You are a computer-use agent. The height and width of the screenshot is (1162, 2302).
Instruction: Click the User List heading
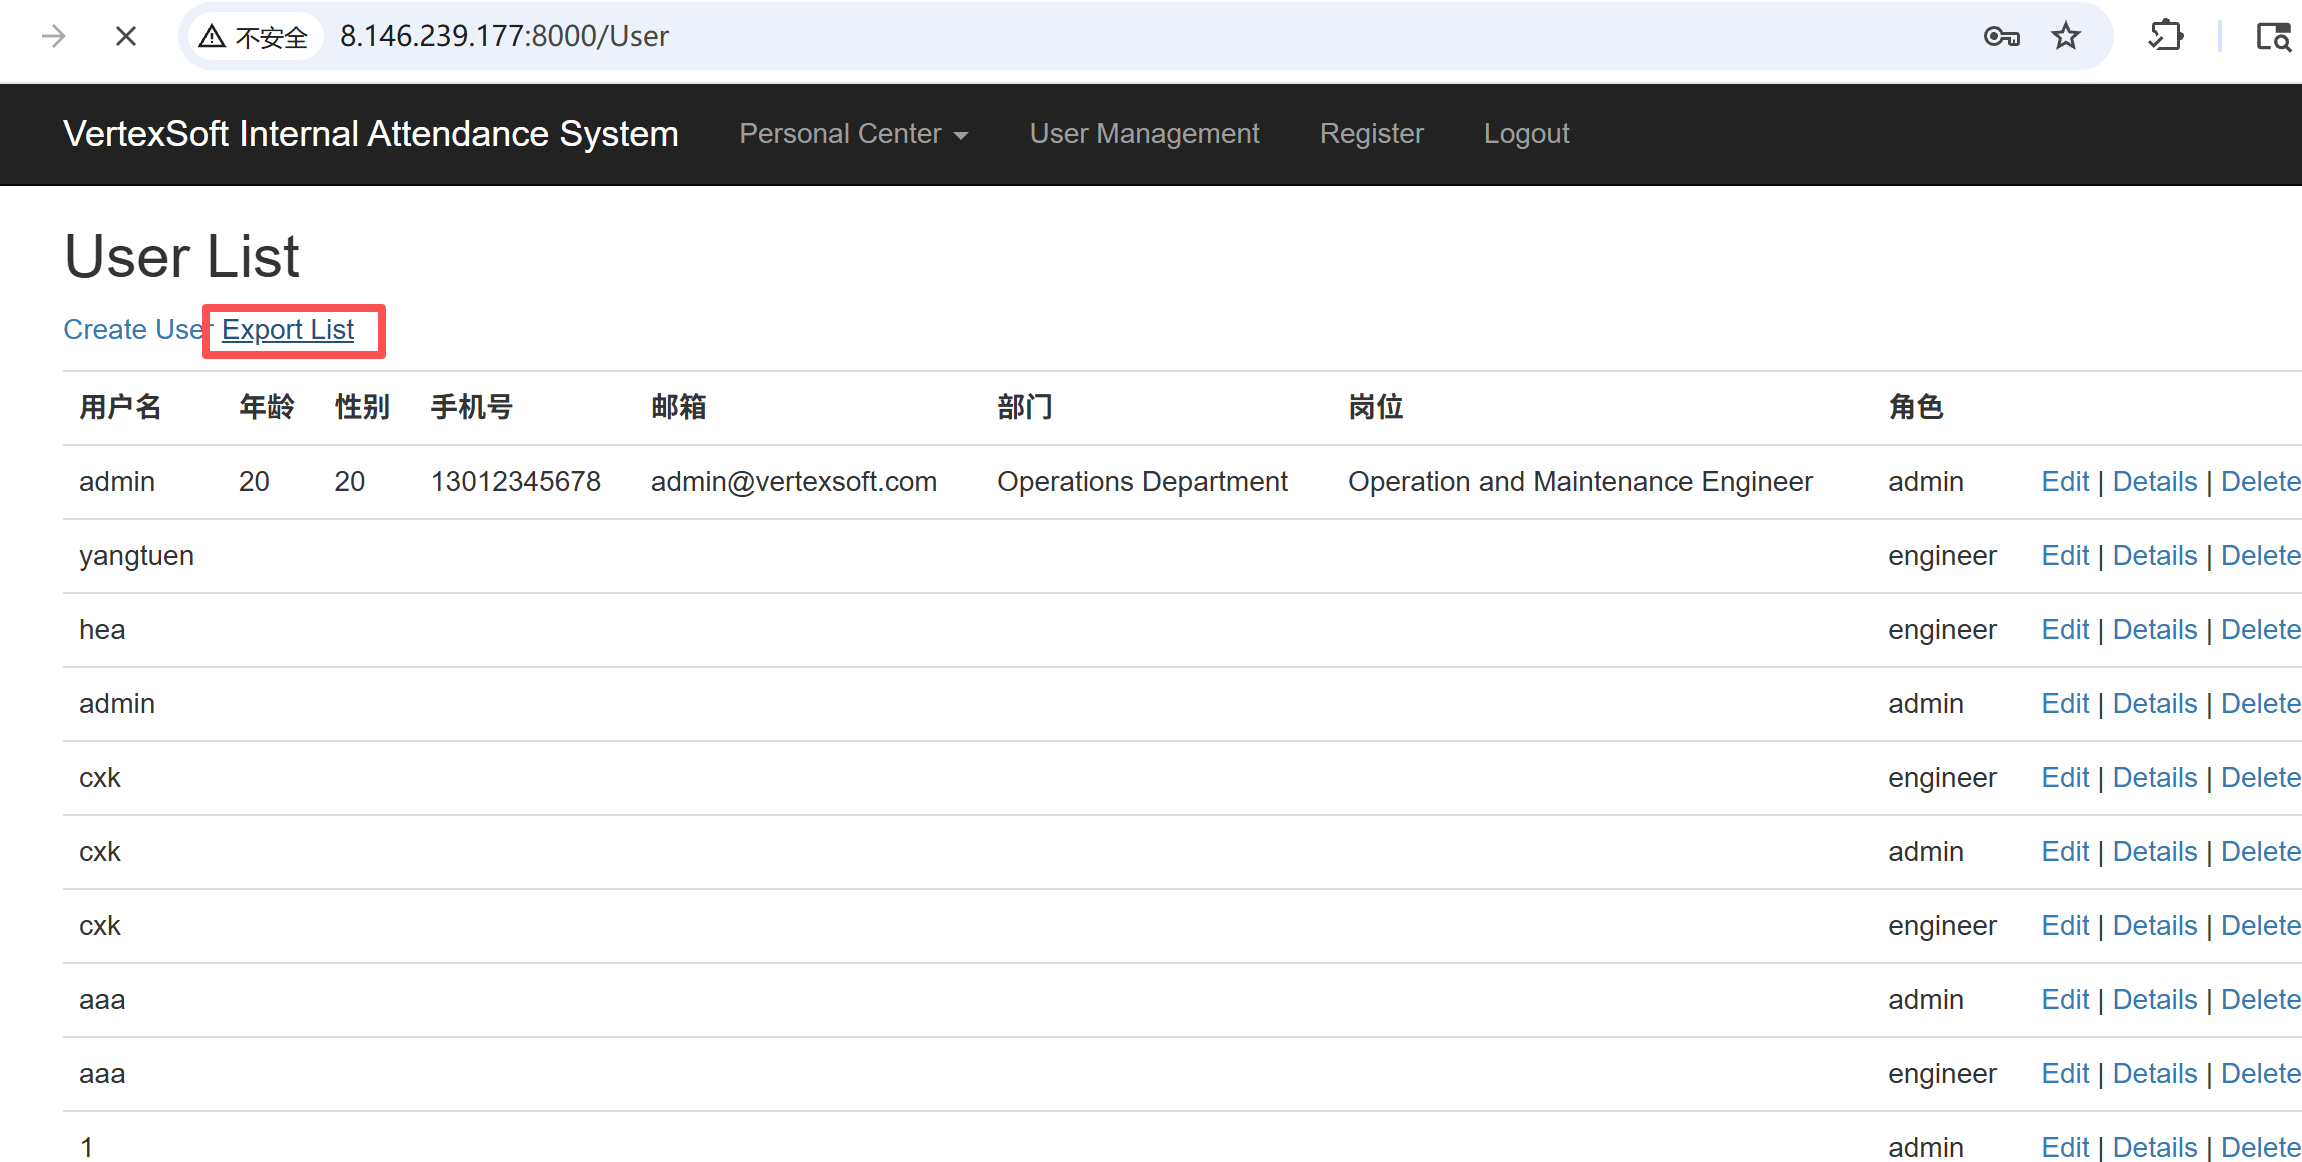(x=182, y=256)
